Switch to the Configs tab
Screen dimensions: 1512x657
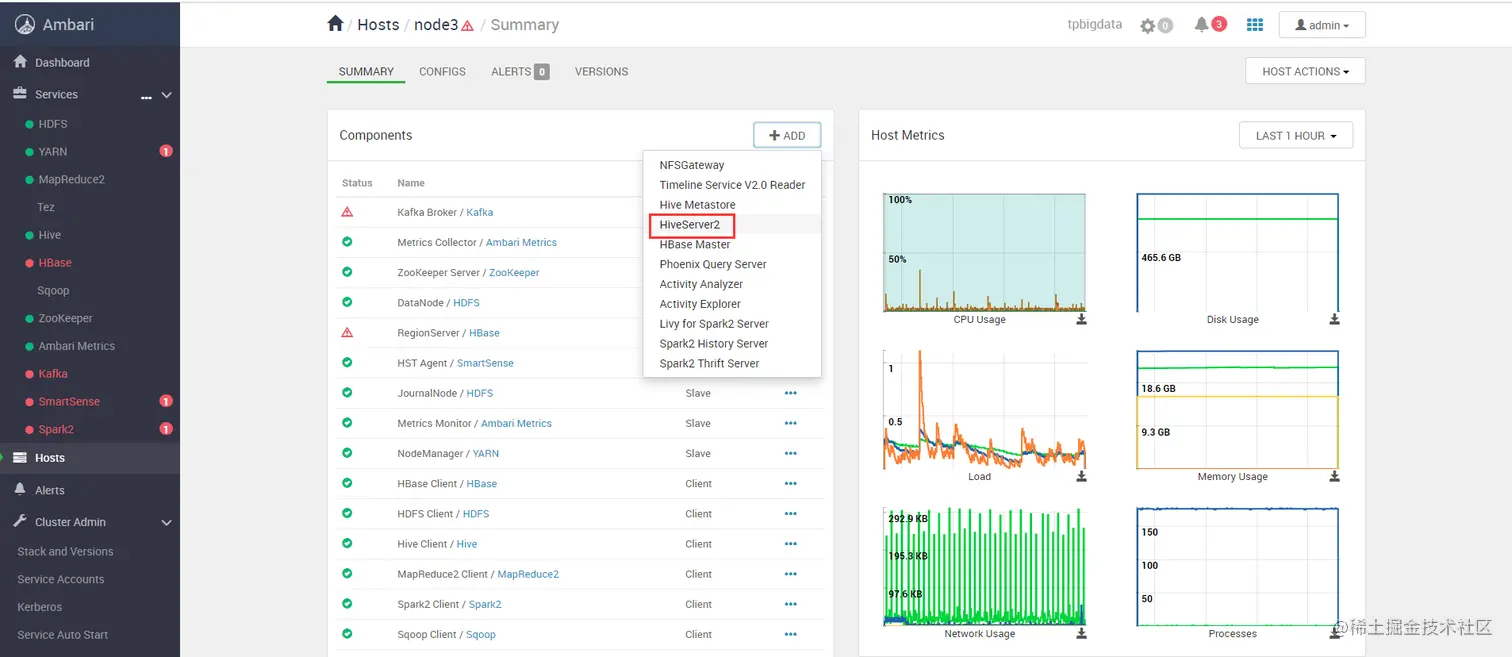(442, 72)
